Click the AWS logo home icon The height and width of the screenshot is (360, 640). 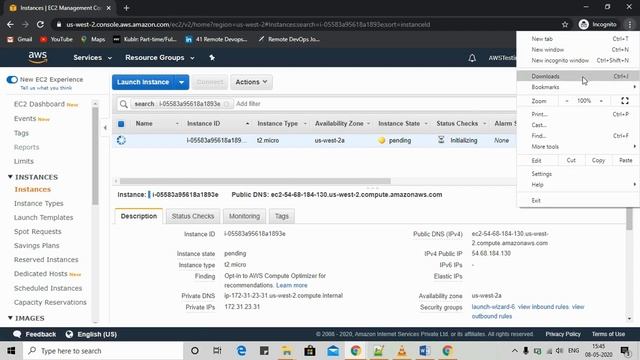[x=38, y=58]
